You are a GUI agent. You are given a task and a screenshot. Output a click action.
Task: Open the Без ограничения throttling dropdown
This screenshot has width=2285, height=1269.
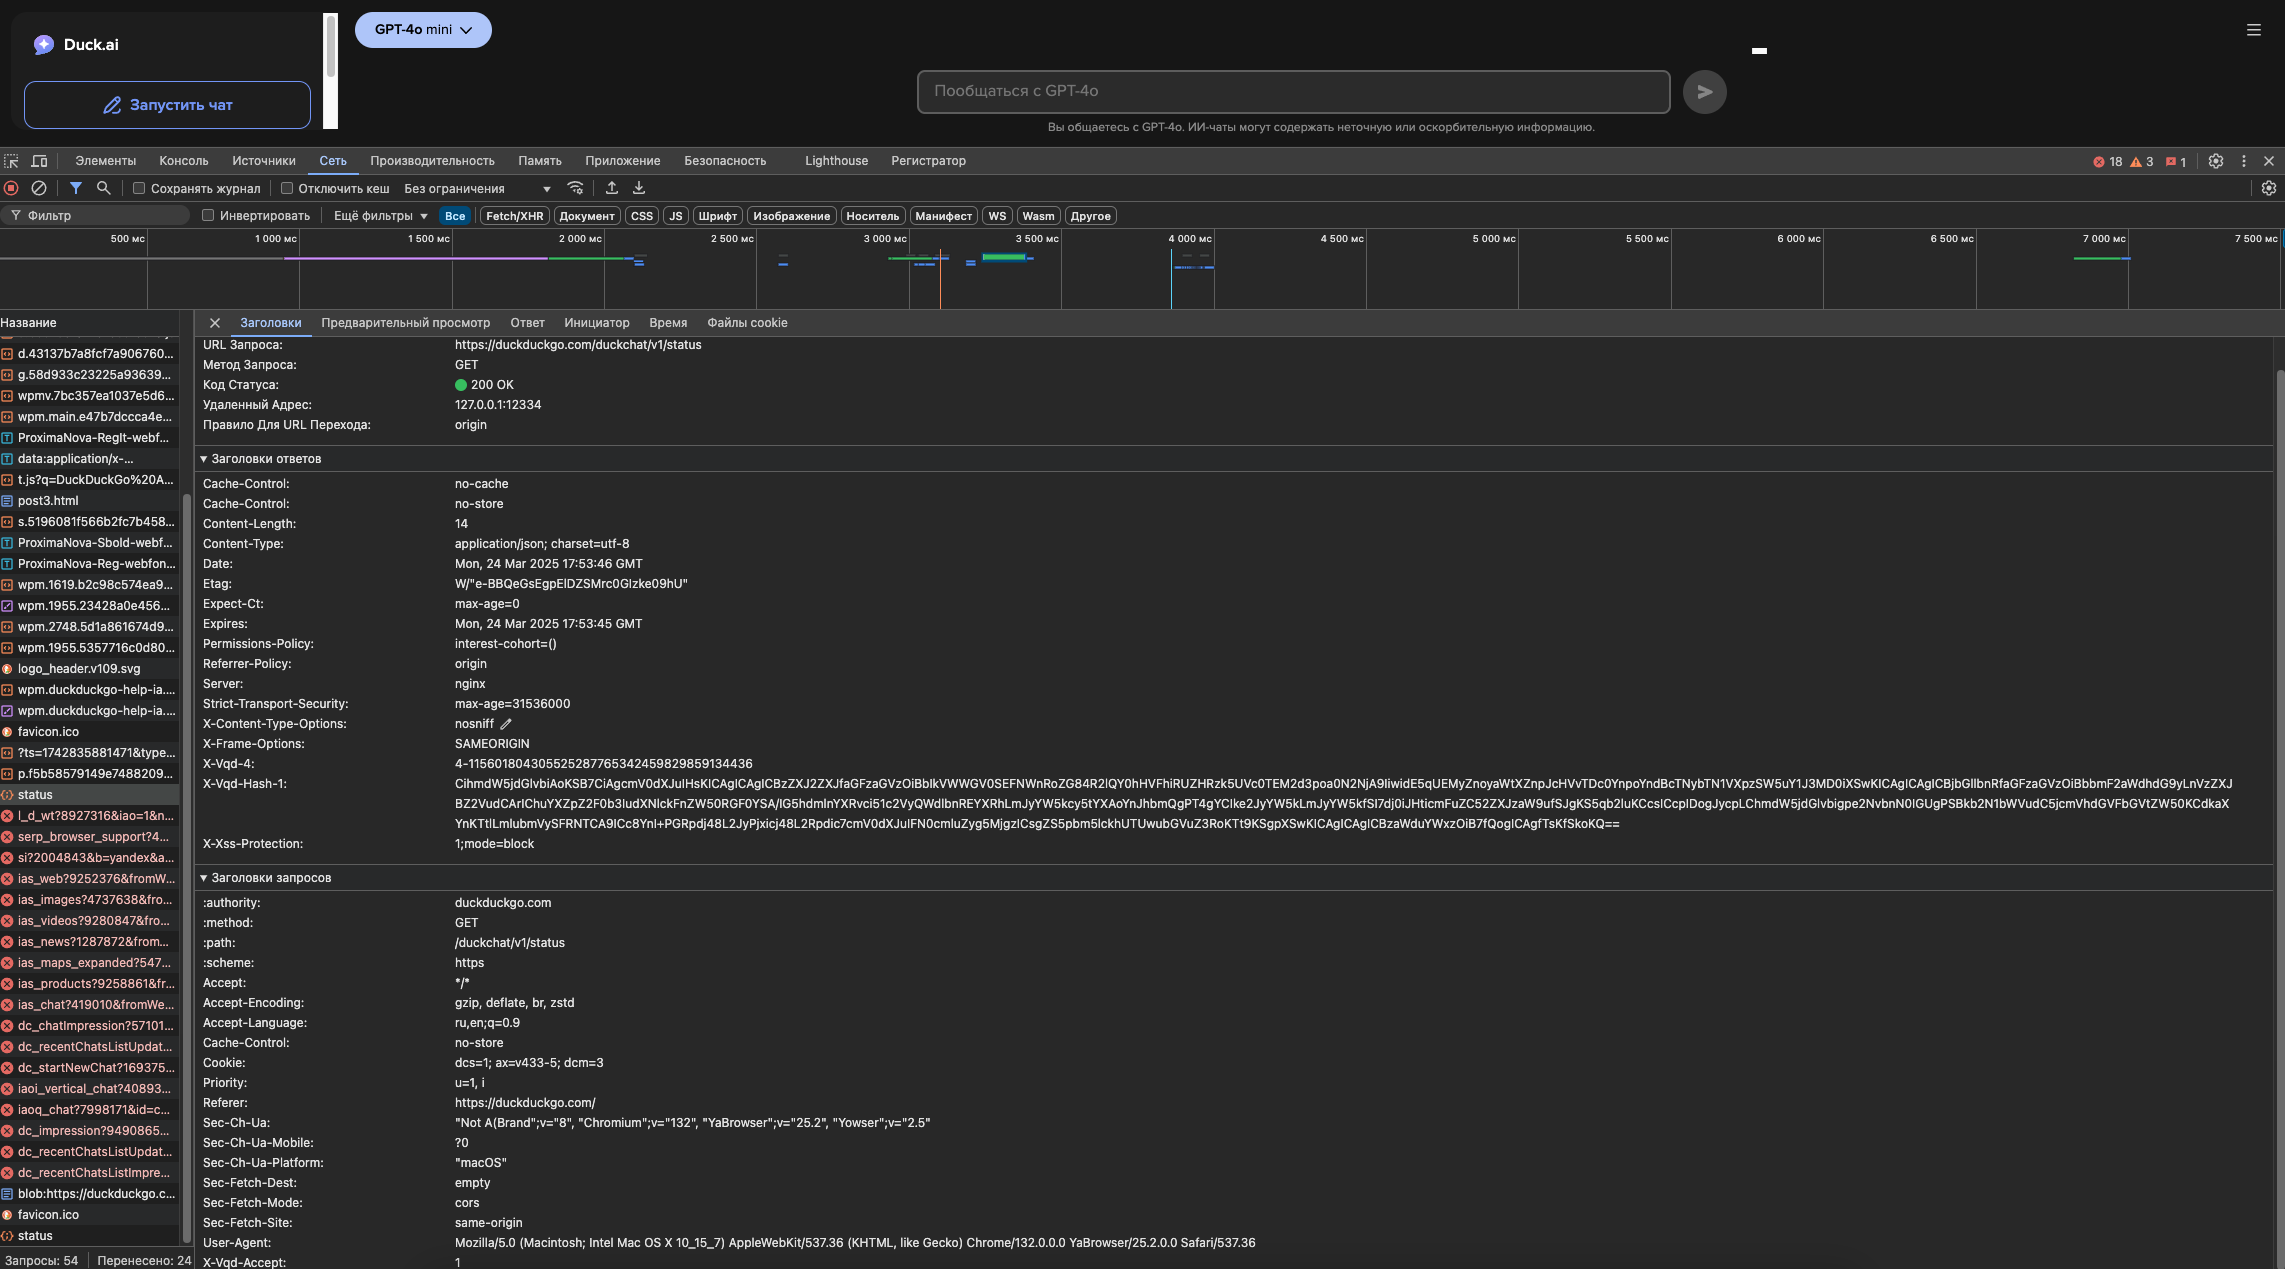pyautogui.click(x=477, y=188)
